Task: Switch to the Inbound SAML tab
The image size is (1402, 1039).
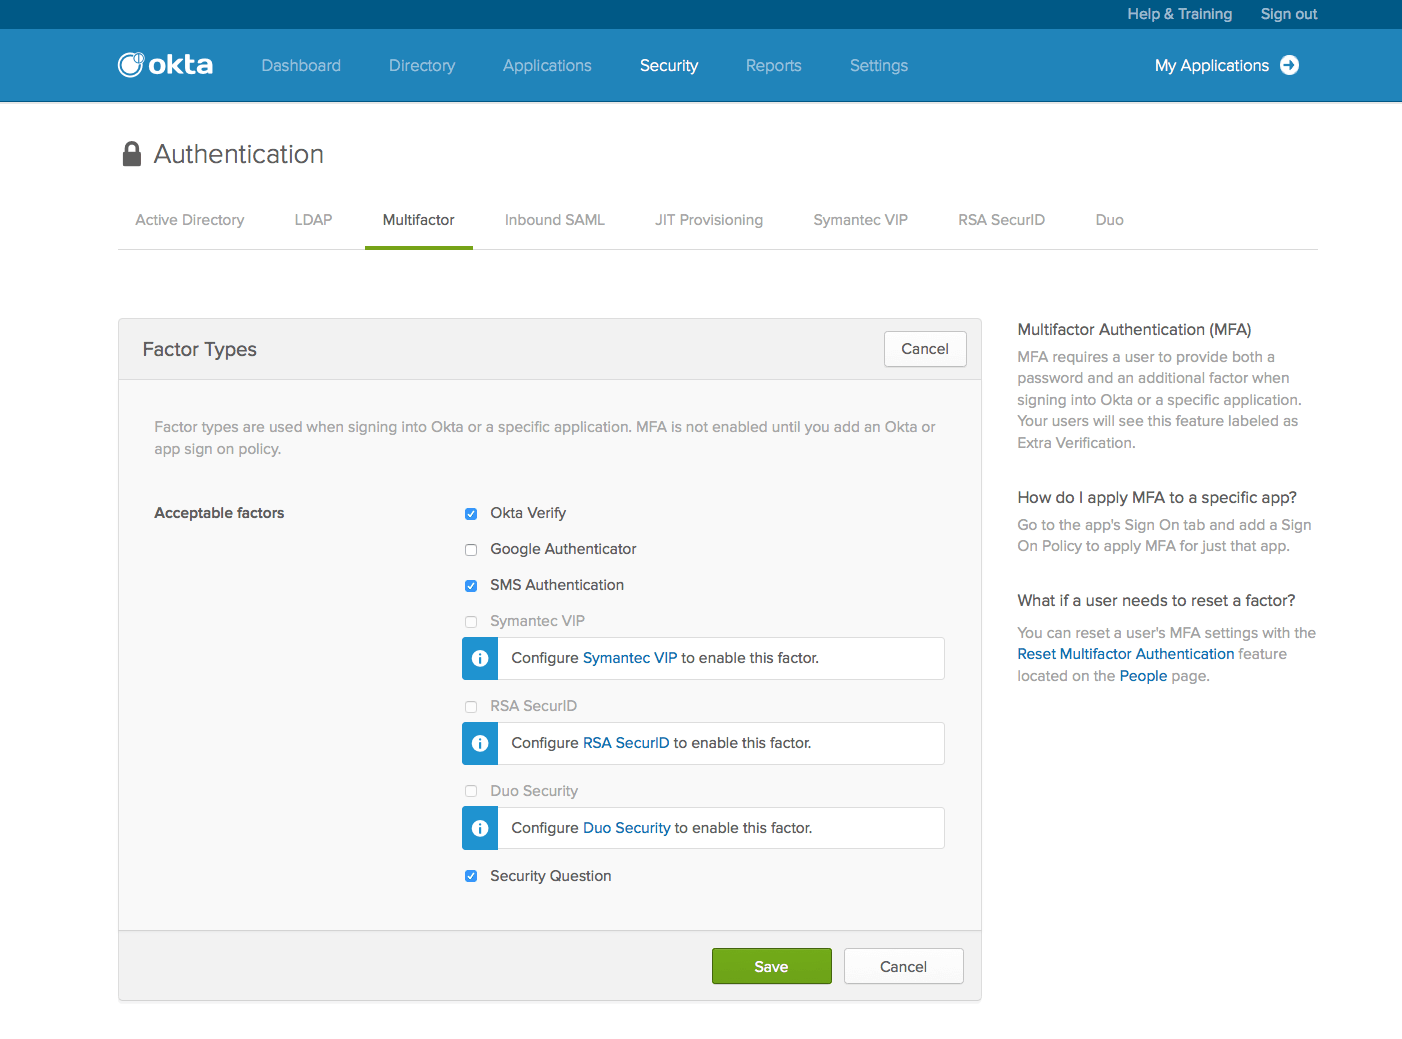Action: [x=554, y=220]
